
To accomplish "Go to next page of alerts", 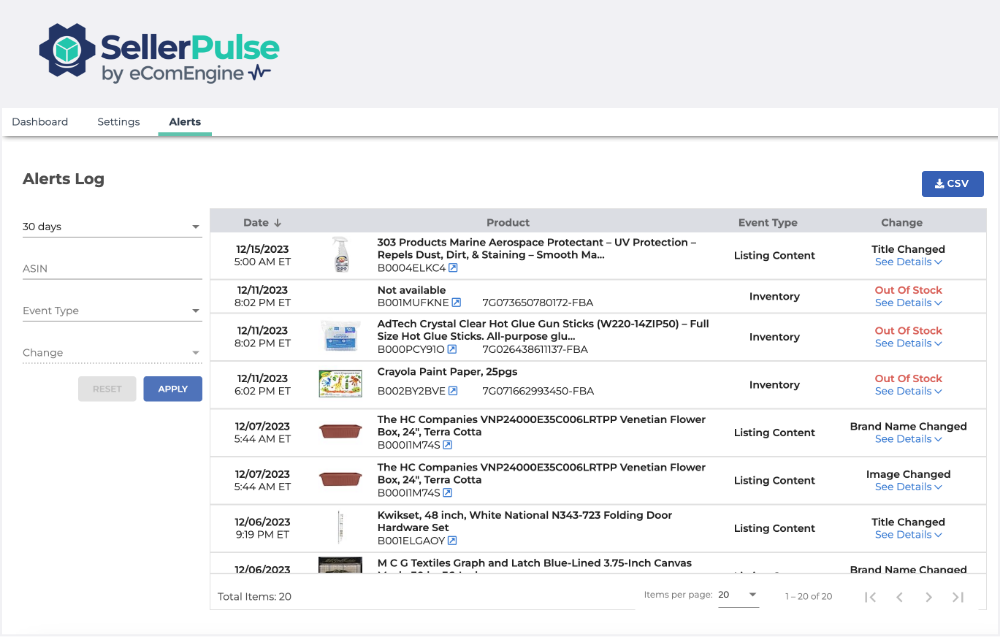I will point(928,597).
